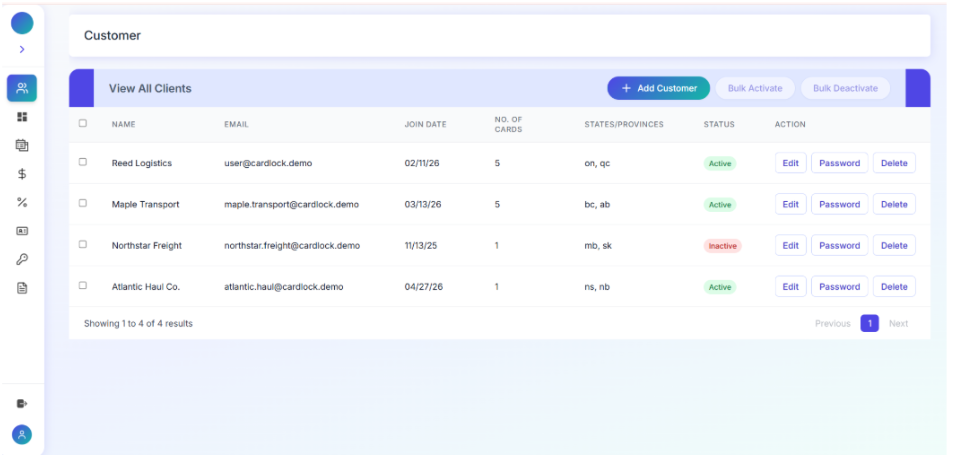Delete the Northstar Freight customer
This screenshot has width=954, height=459.
click(x=894, y=245)
